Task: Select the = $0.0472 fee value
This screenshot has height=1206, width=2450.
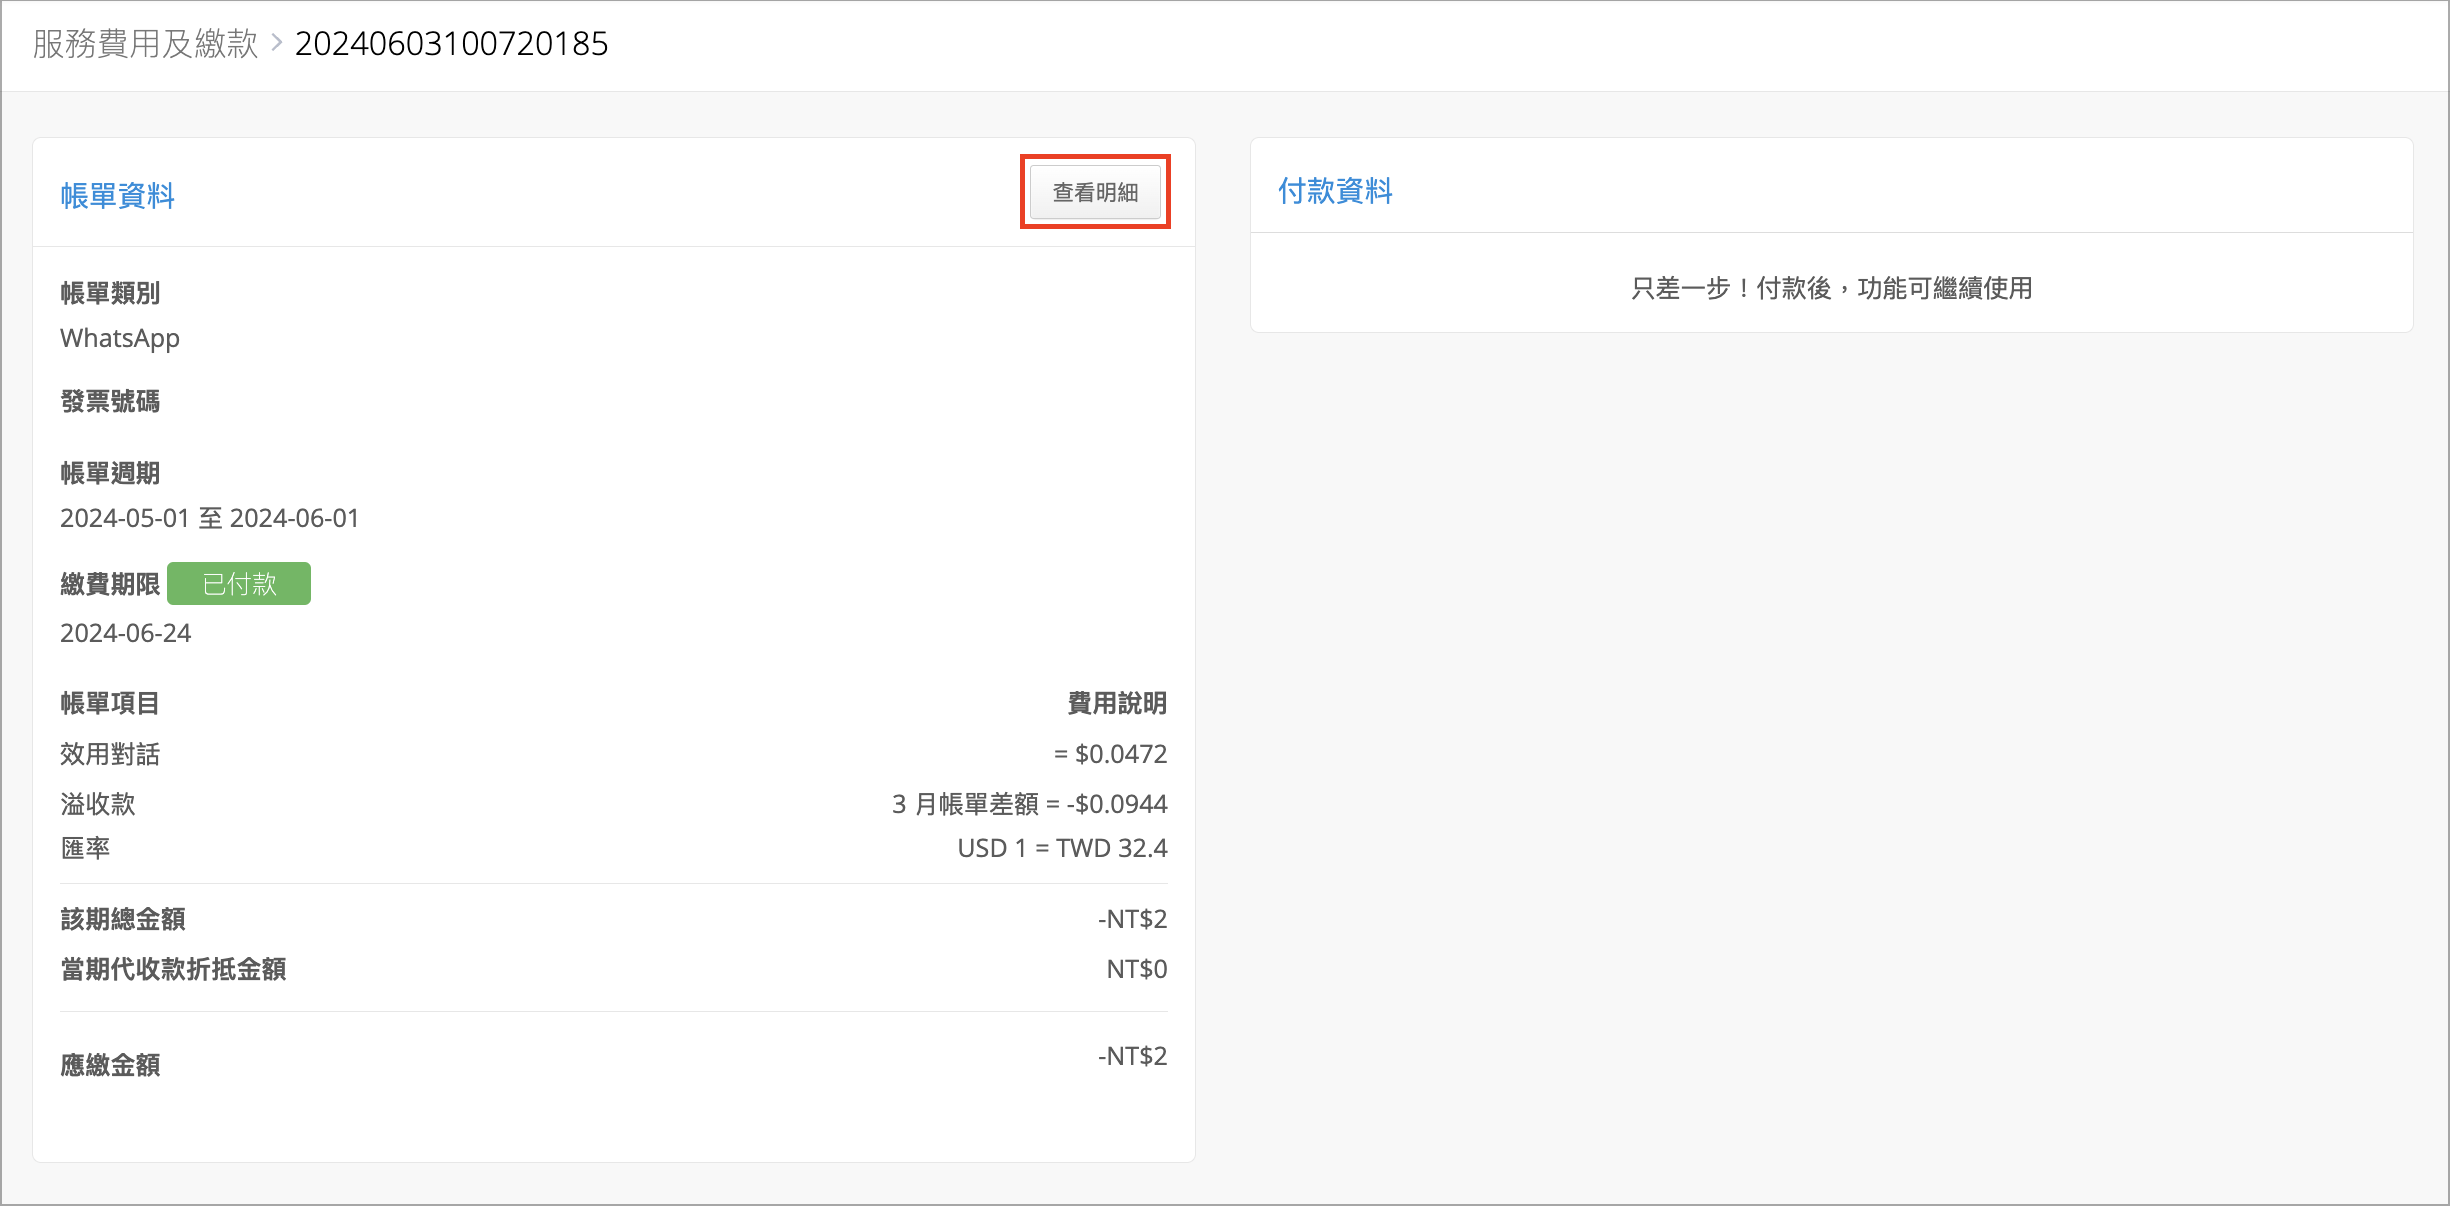Action: pyautogui.click(x=1110, y=754)
